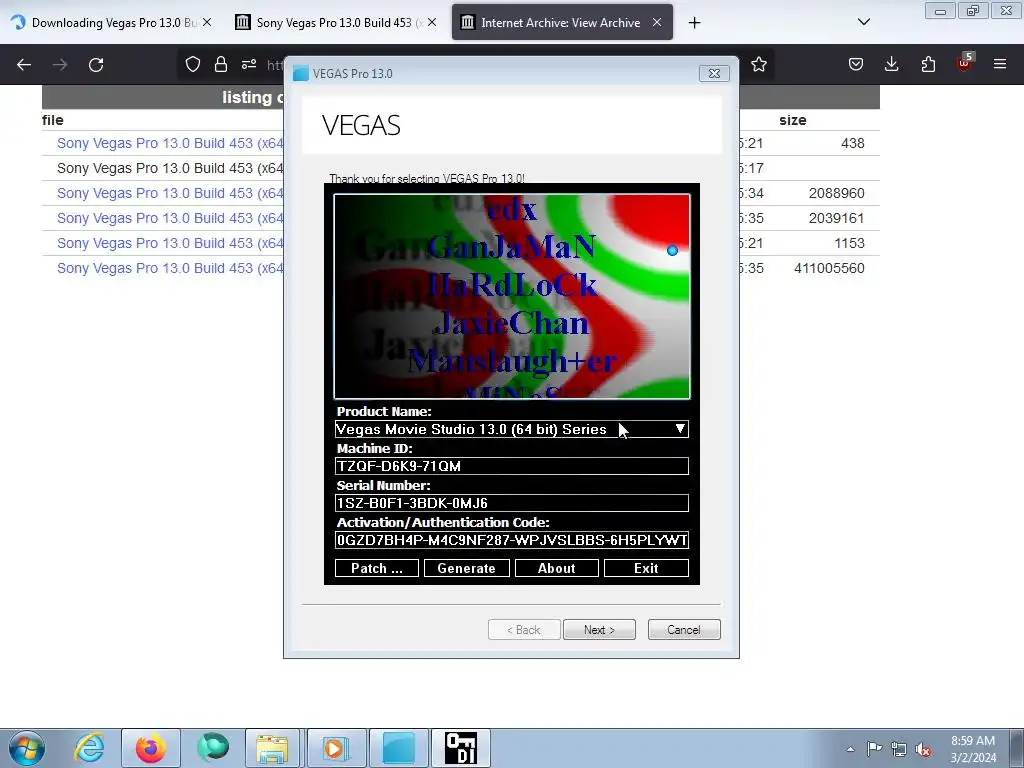Open the extensions puzzle icon
This screenshot has width=1024, height=768.
click(928, 64)
